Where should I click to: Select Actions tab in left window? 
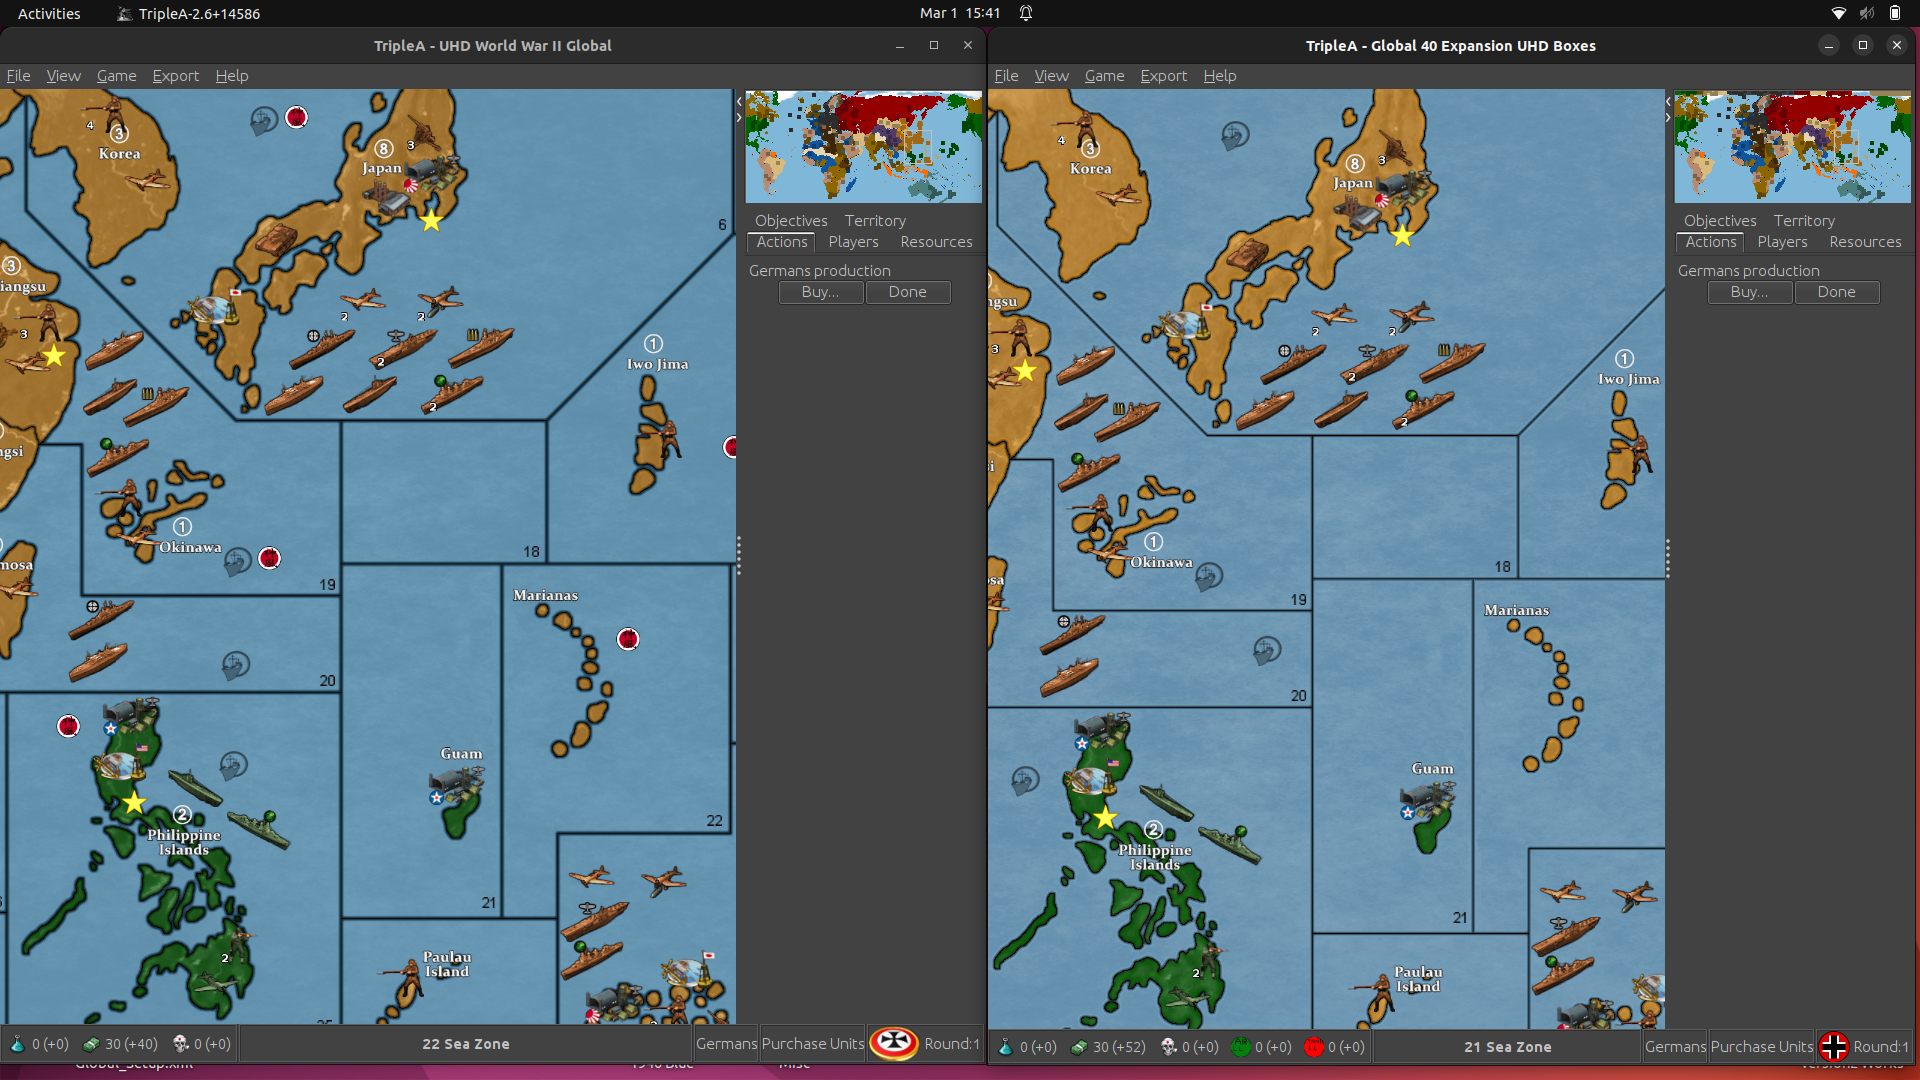pos(781,242)
